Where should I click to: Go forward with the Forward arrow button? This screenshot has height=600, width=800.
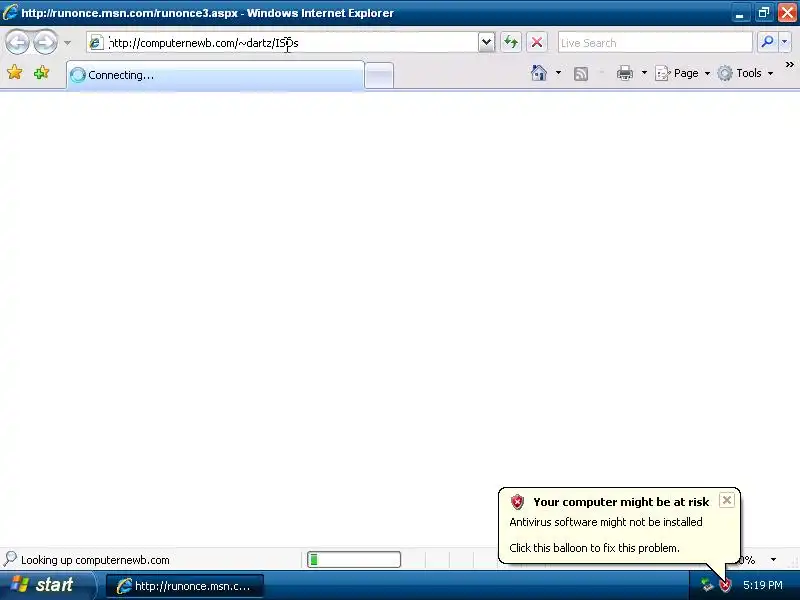[46, 42]
